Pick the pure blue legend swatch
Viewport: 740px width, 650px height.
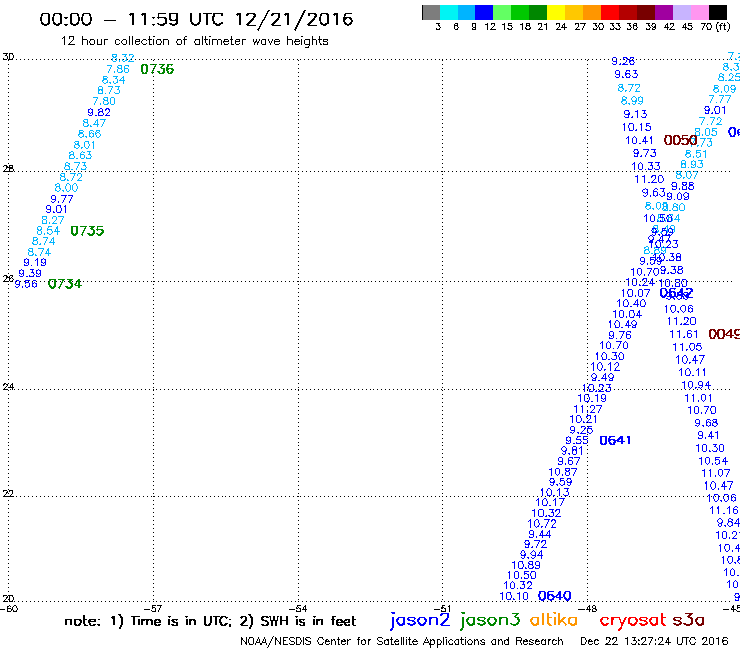(484, 12)
